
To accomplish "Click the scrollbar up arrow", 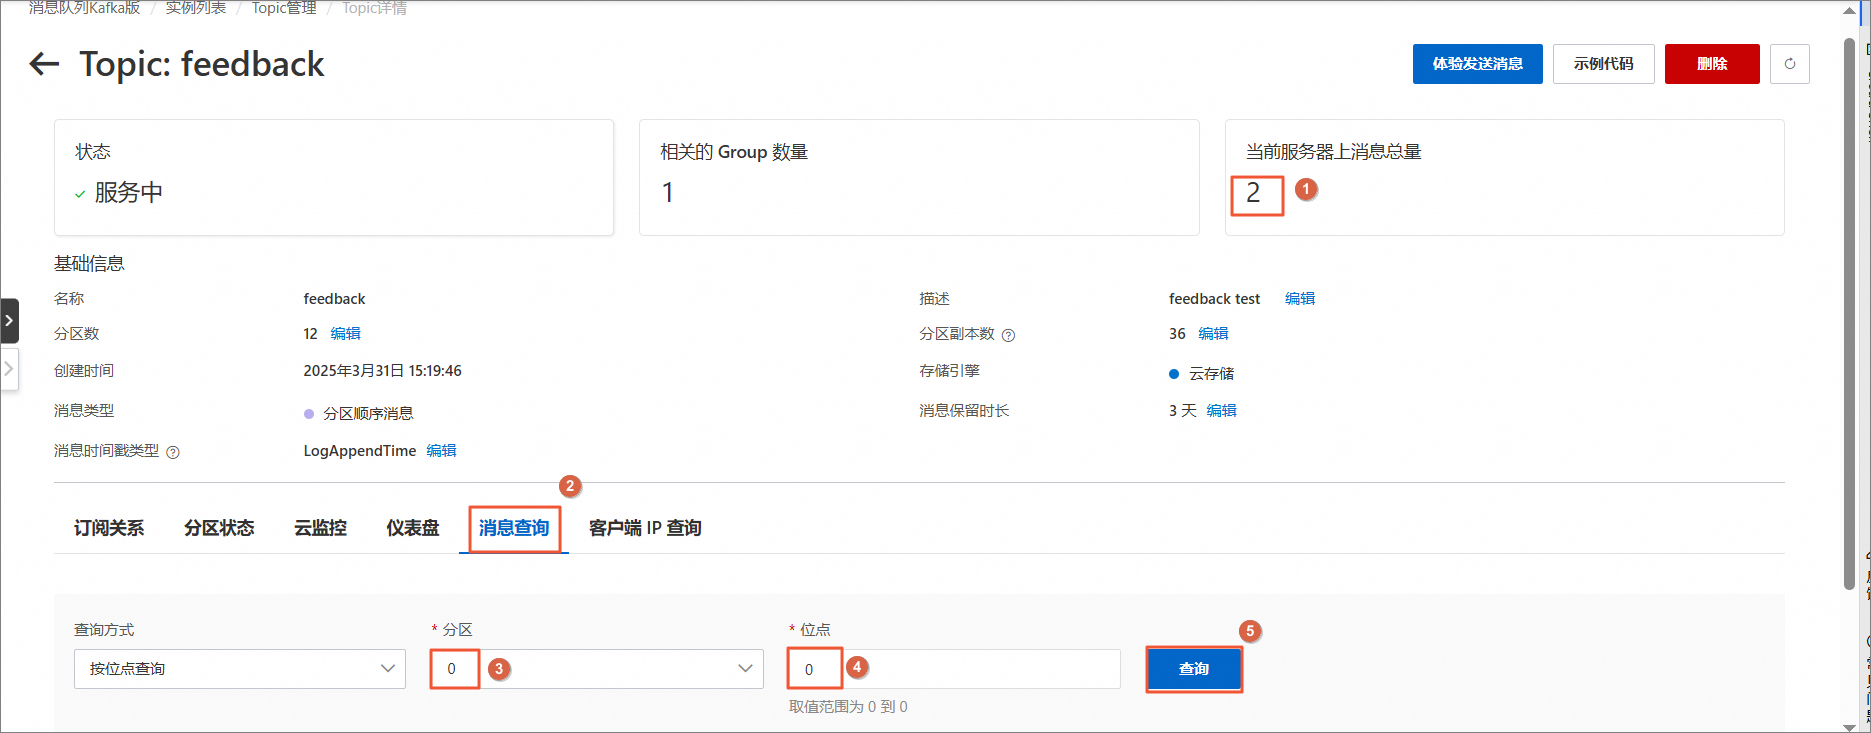I will [x=1850, y=10].
